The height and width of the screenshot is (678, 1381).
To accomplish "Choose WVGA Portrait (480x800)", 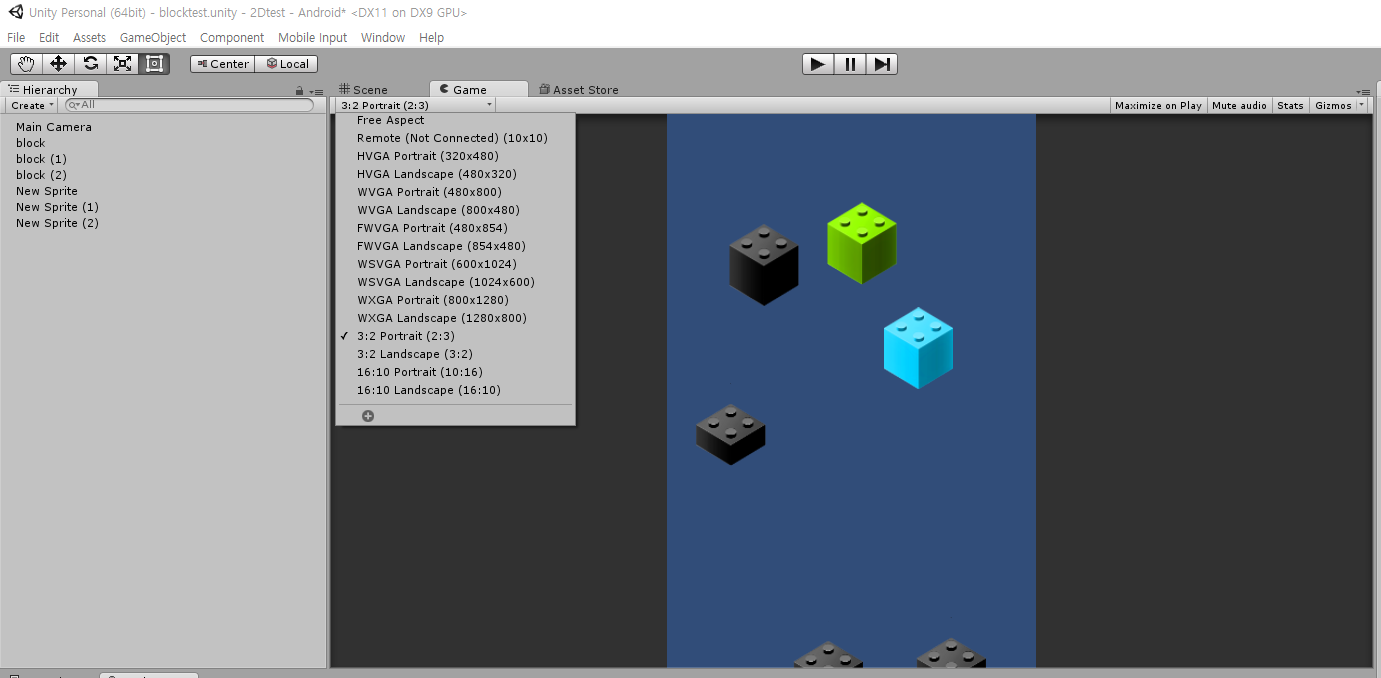I will [x=455, y=192].
